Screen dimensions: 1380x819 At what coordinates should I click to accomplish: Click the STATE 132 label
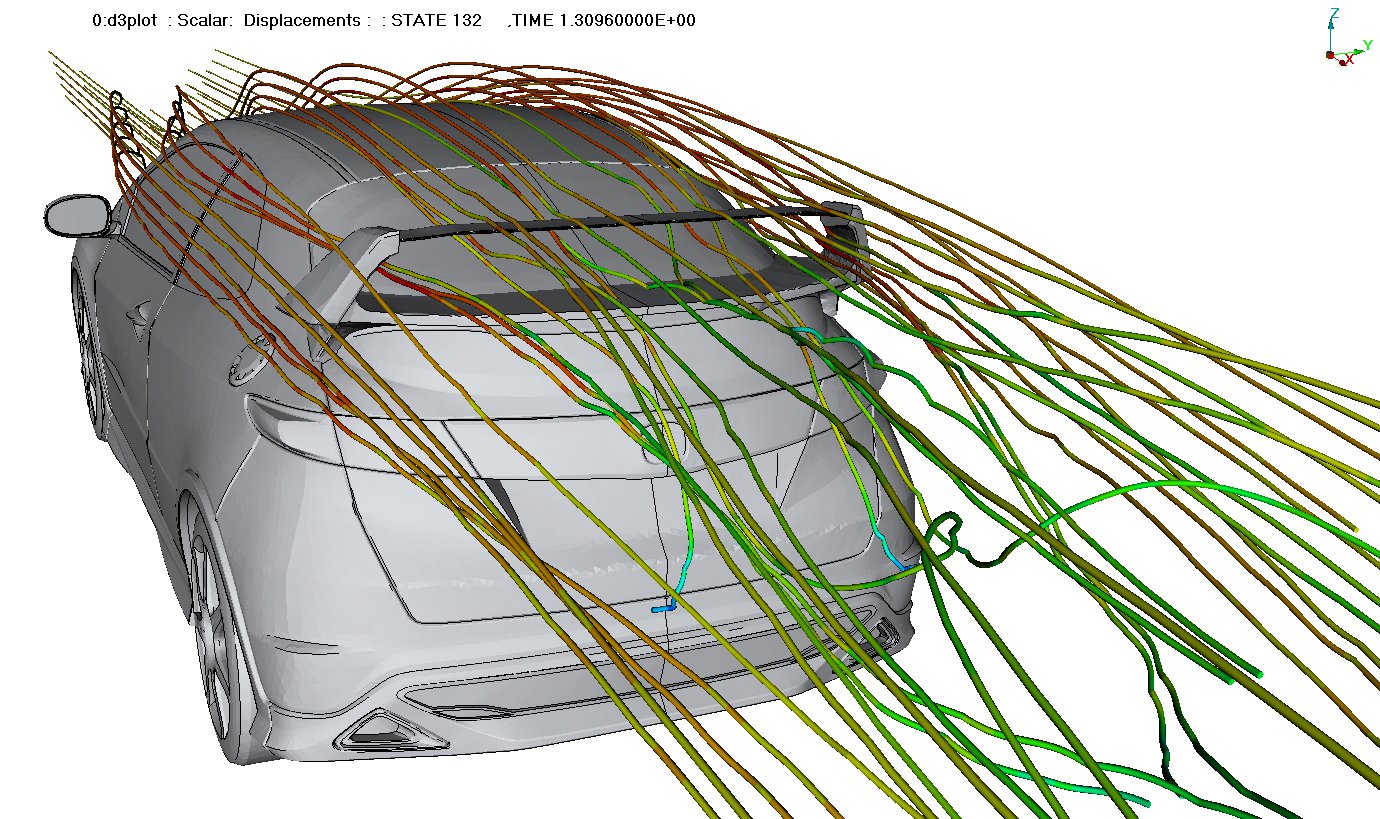coord(442,21)
